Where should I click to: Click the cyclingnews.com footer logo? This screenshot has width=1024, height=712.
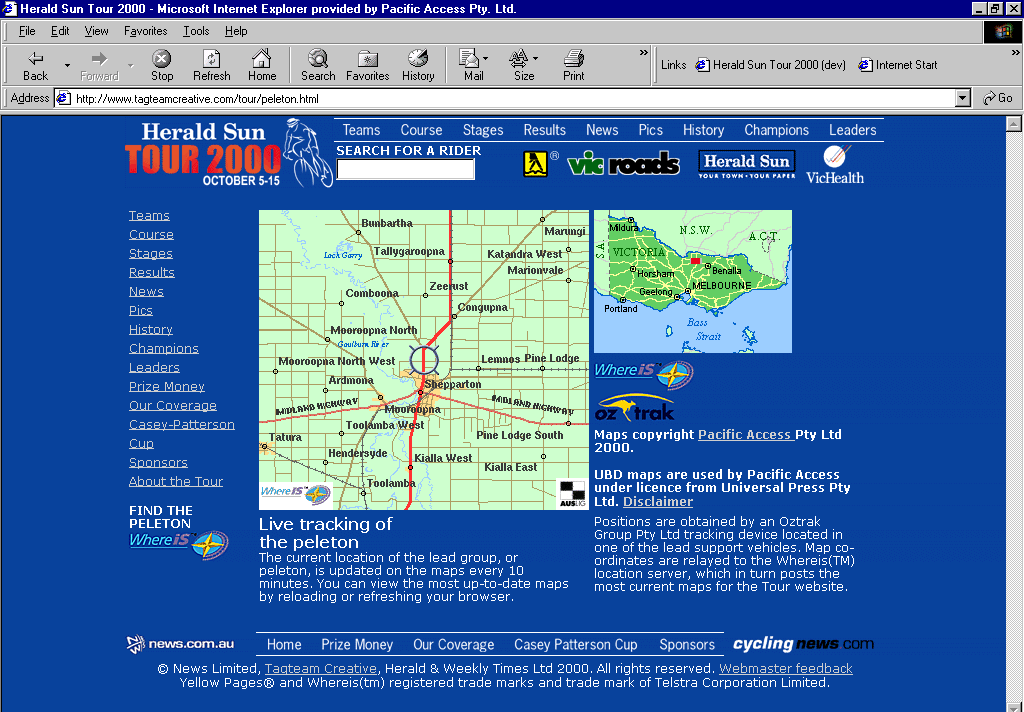pyautogui.click(x=803, y=644)
